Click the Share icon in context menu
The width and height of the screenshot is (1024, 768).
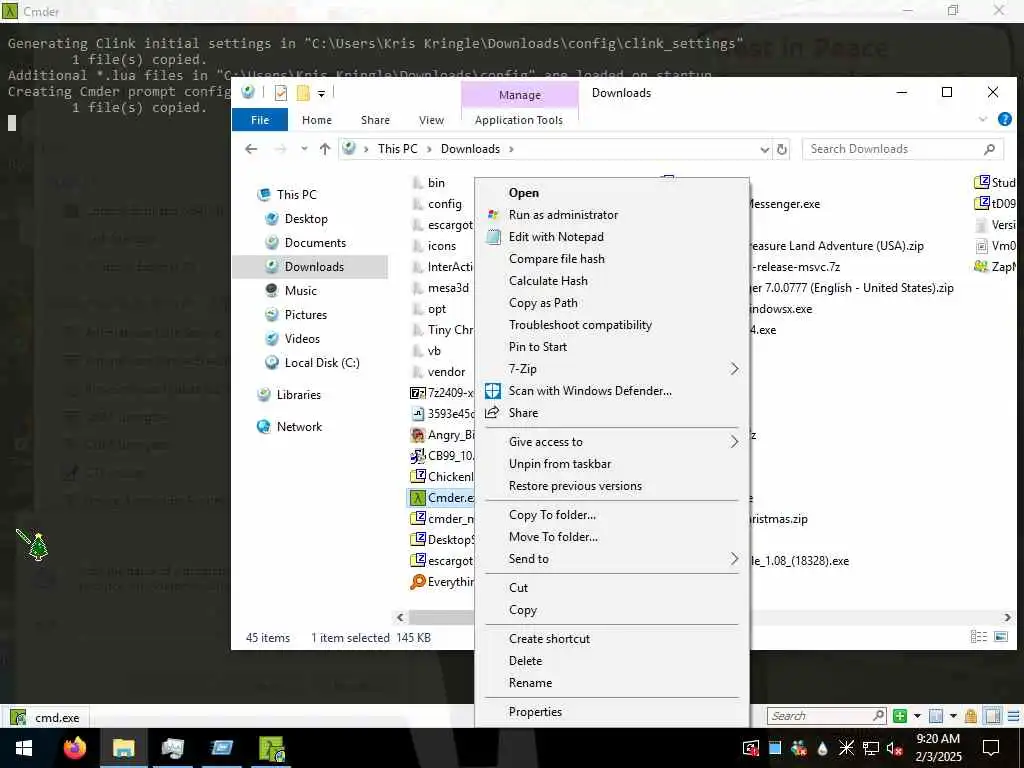pyautogui.click(x=492, y=413)
